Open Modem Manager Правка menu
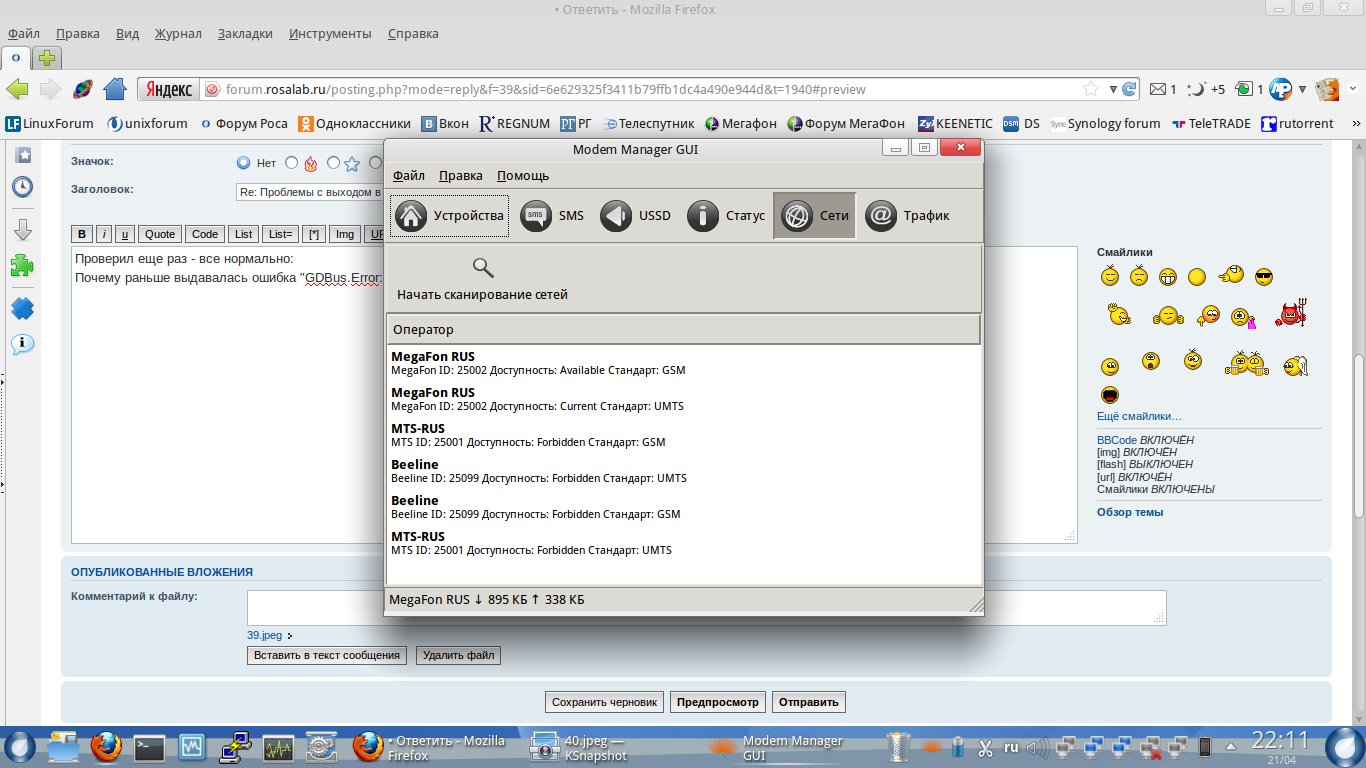 (461, 175)
